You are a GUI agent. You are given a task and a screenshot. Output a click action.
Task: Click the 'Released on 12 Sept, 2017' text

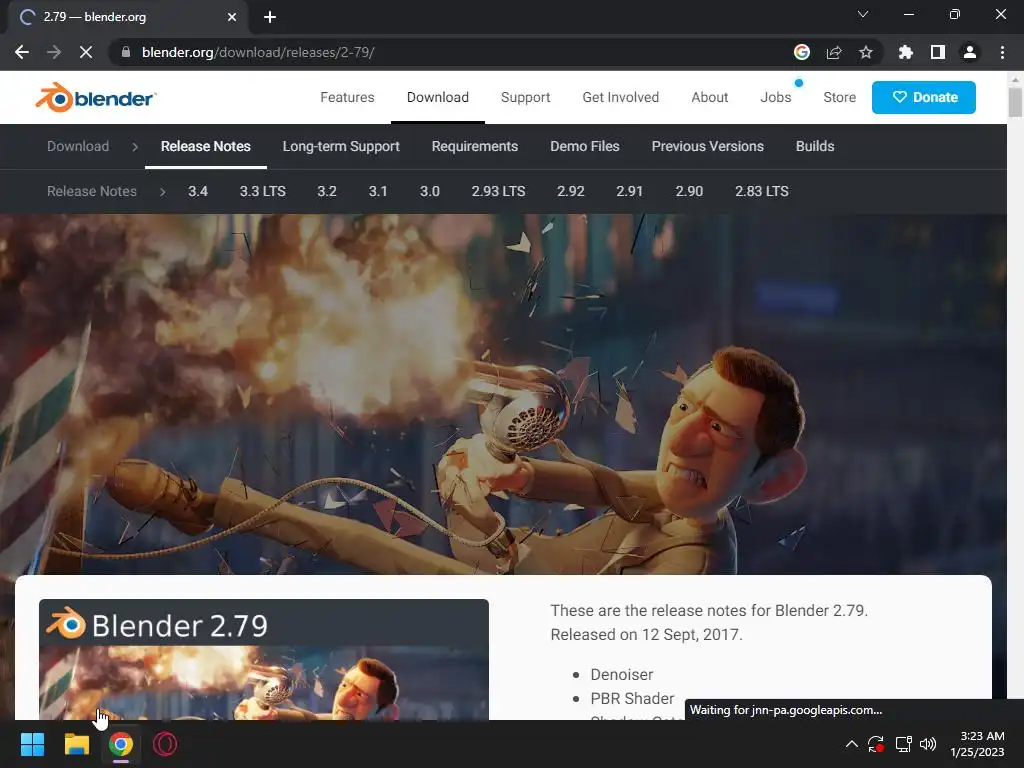[x=647, y=635]
